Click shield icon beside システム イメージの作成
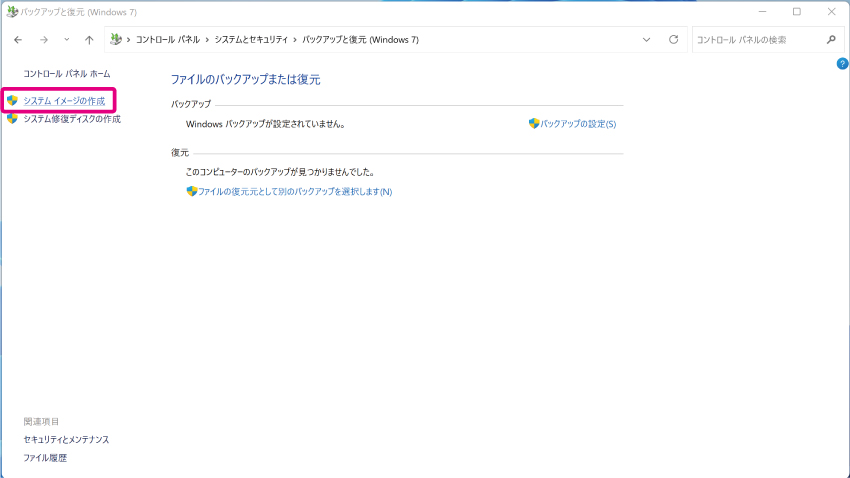 12,100
